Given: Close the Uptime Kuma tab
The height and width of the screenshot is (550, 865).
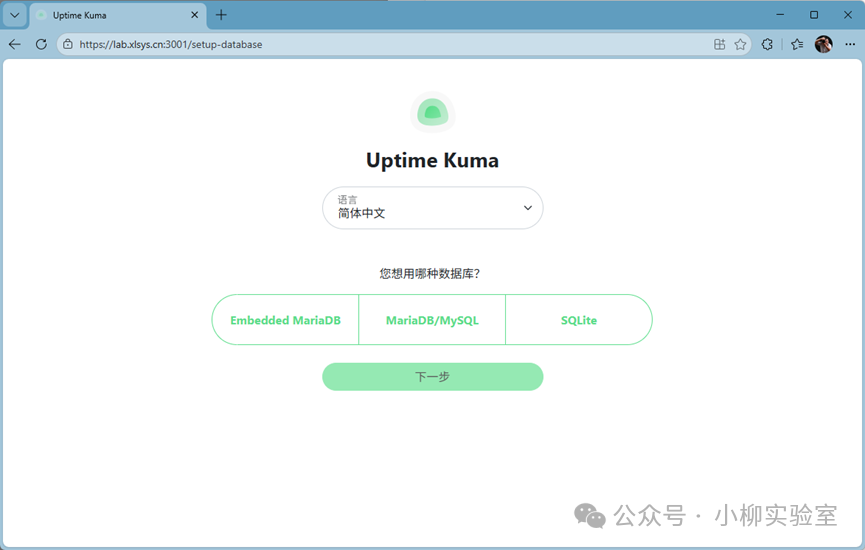Looking at the screenshot, I should click(x=194, y=15).
